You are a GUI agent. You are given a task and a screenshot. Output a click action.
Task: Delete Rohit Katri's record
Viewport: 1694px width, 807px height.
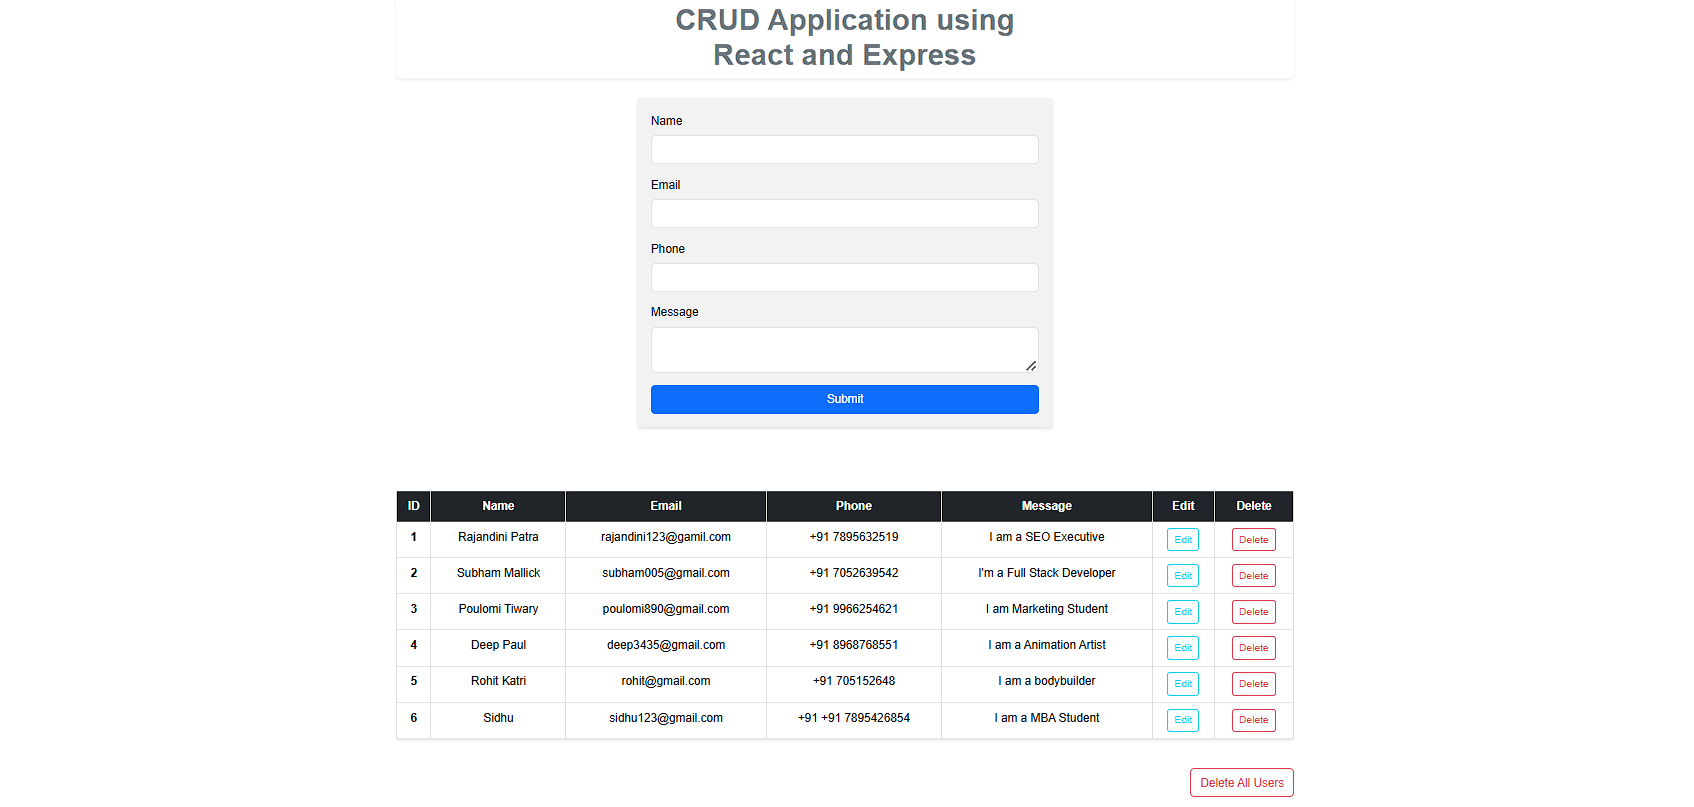(x=1253, y=684)
